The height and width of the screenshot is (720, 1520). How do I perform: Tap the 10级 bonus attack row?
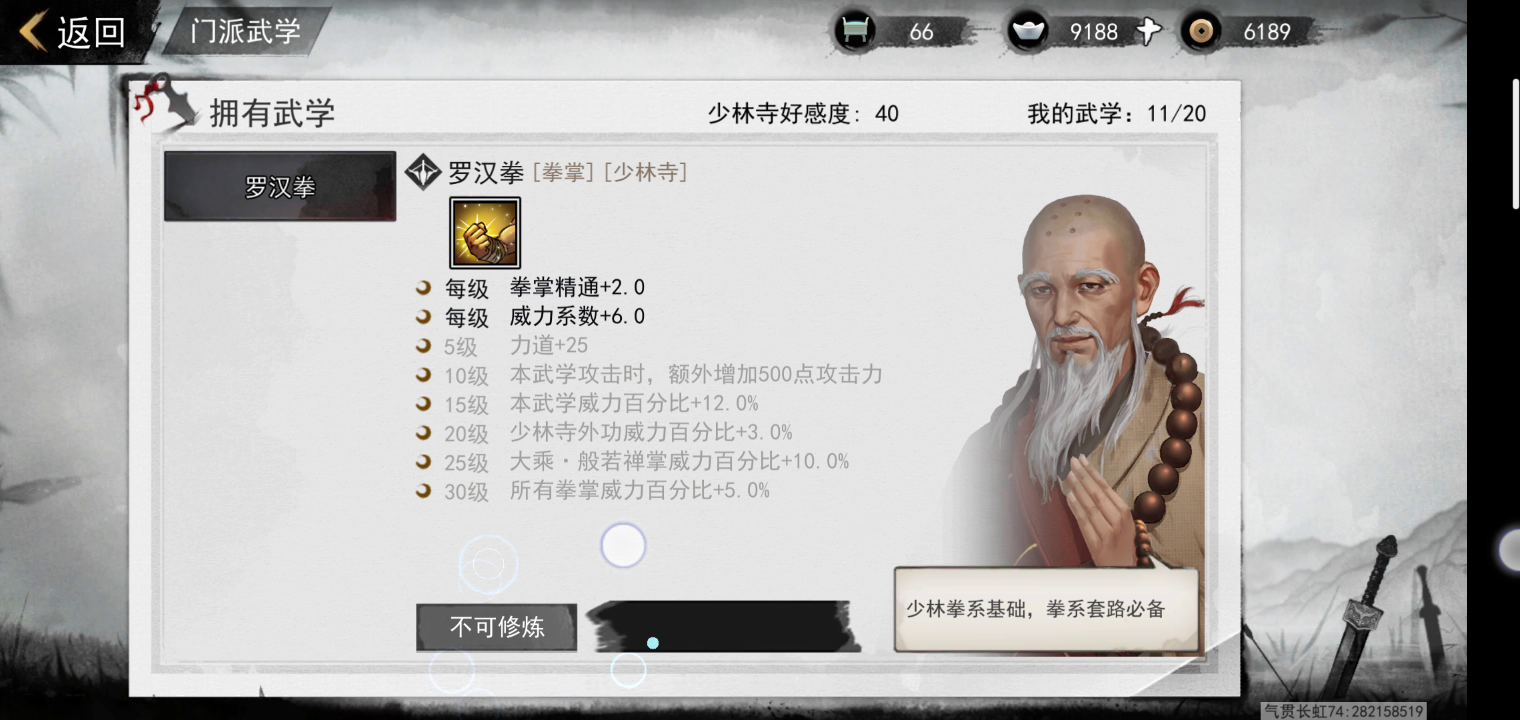click(650, 375)
